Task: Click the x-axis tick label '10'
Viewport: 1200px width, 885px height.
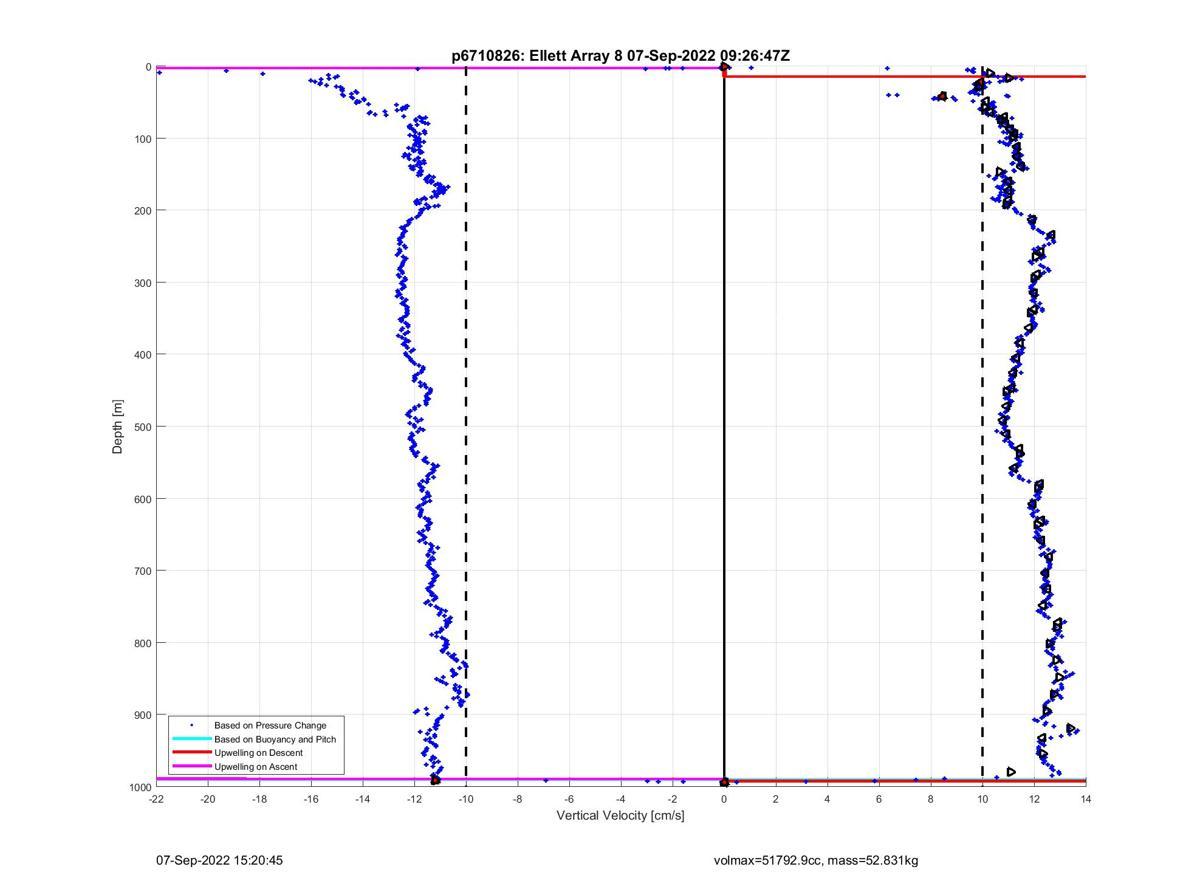Action: click(982, 799)
